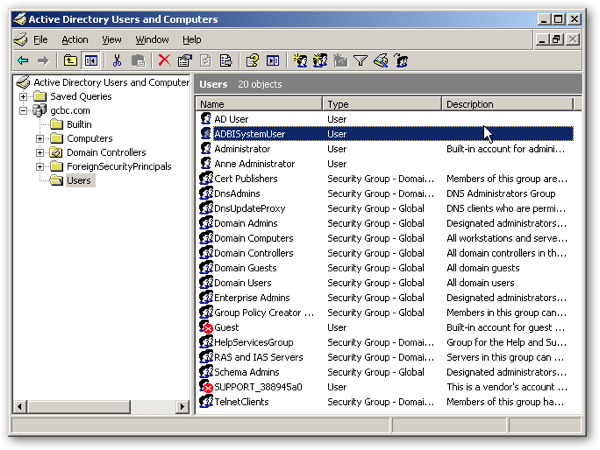Click the Help question mark icon
The width and height of the screenshot is (600, 450).
point(253,60)
